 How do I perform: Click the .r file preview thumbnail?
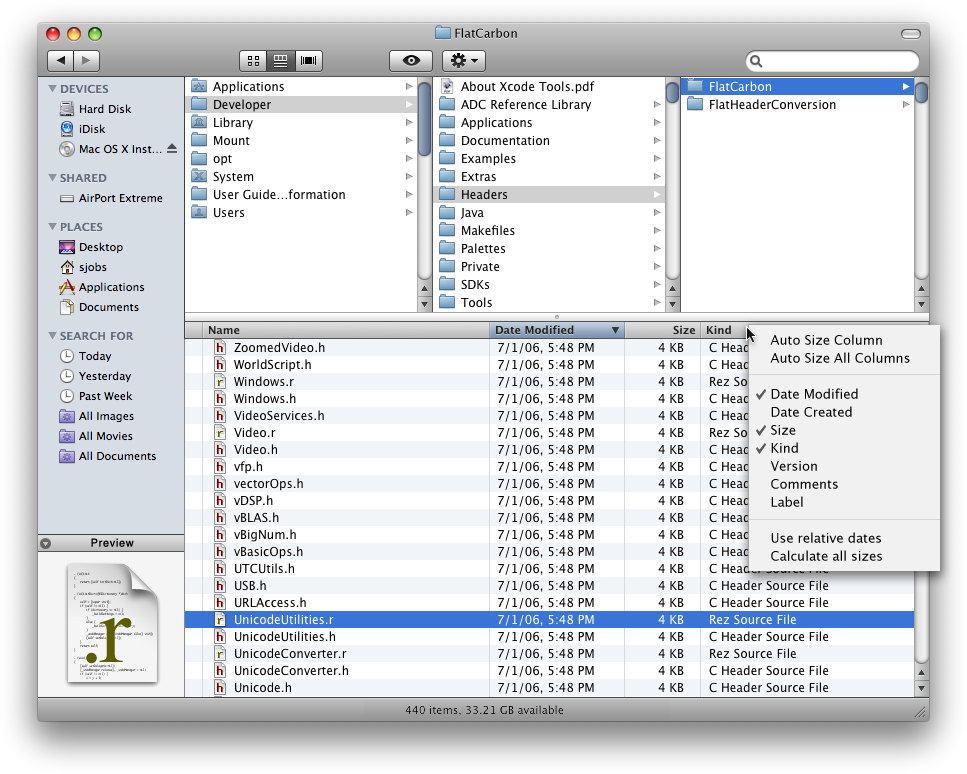click(x=112, y=623)
